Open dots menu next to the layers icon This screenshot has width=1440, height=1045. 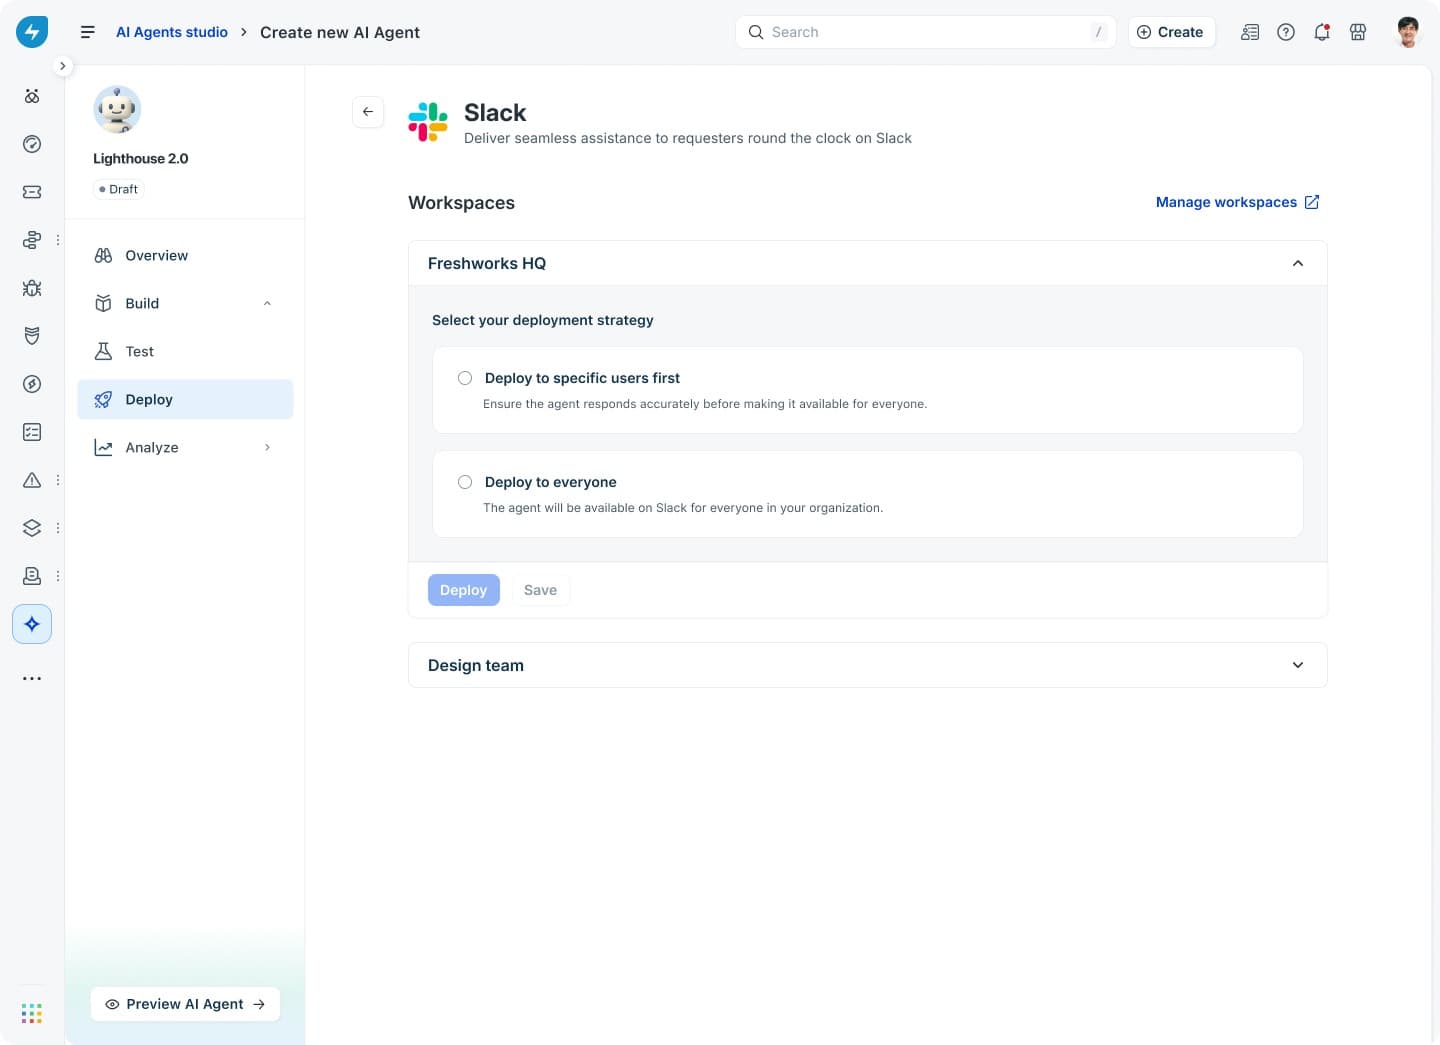click(58, 528)
